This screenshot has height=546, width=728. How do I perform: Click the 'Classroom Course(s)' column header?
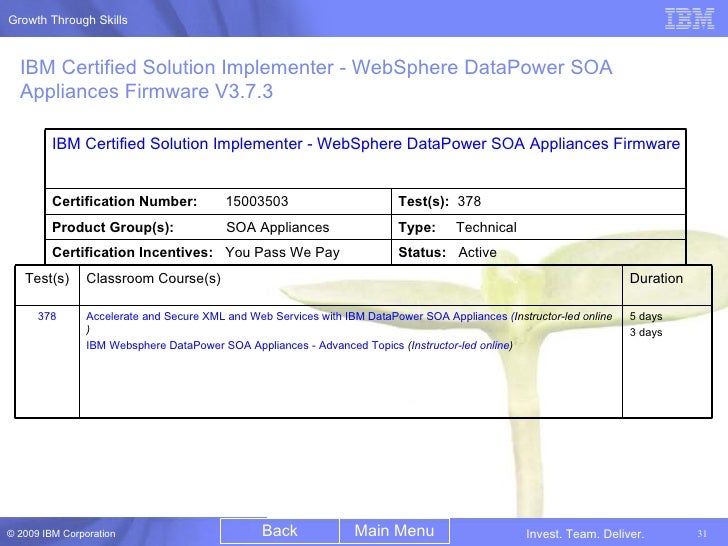(153, 278)
